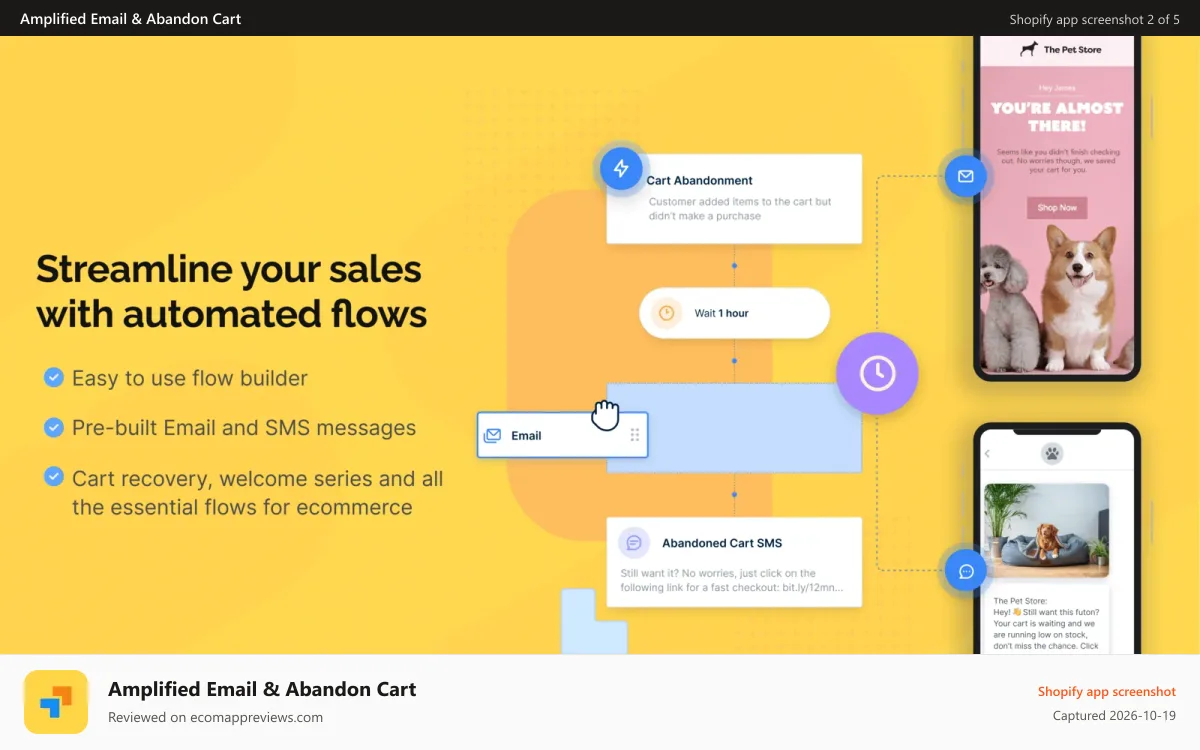This screenshot has width=1200, height=750.
Task: Click the 'Amplified Email & Abandon Cart' title in top bar
Action: pyautogui.click(x=131, y=18)
